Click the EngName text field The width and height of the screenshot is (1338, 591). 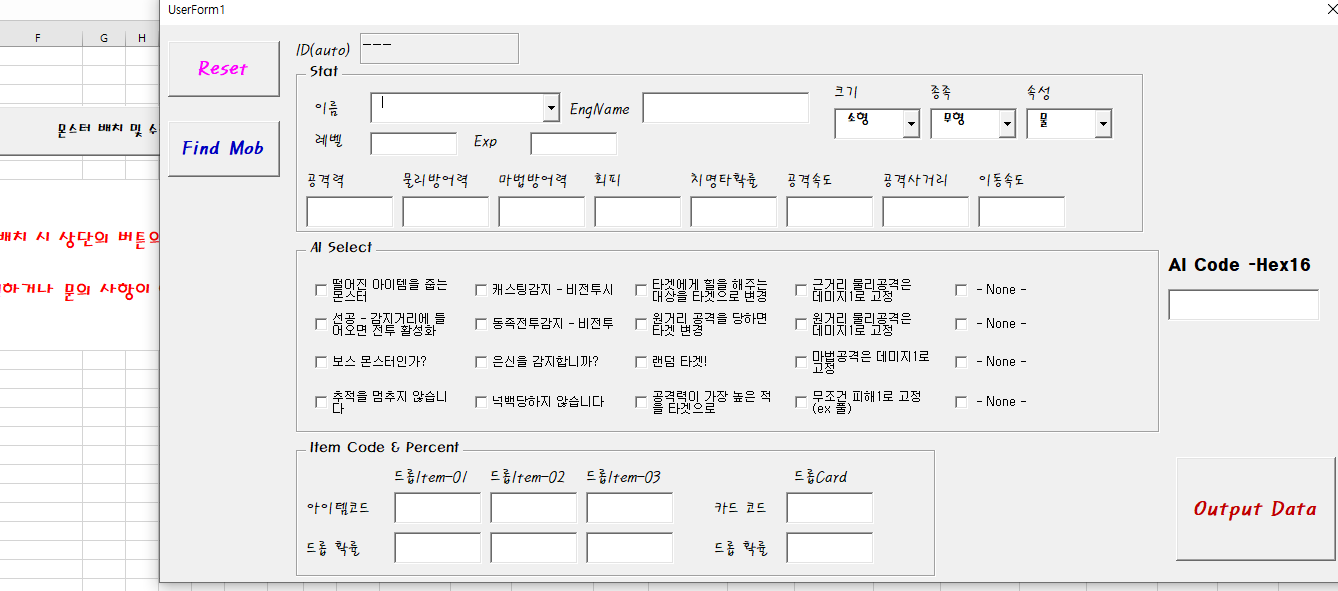(x=725, y=108)
